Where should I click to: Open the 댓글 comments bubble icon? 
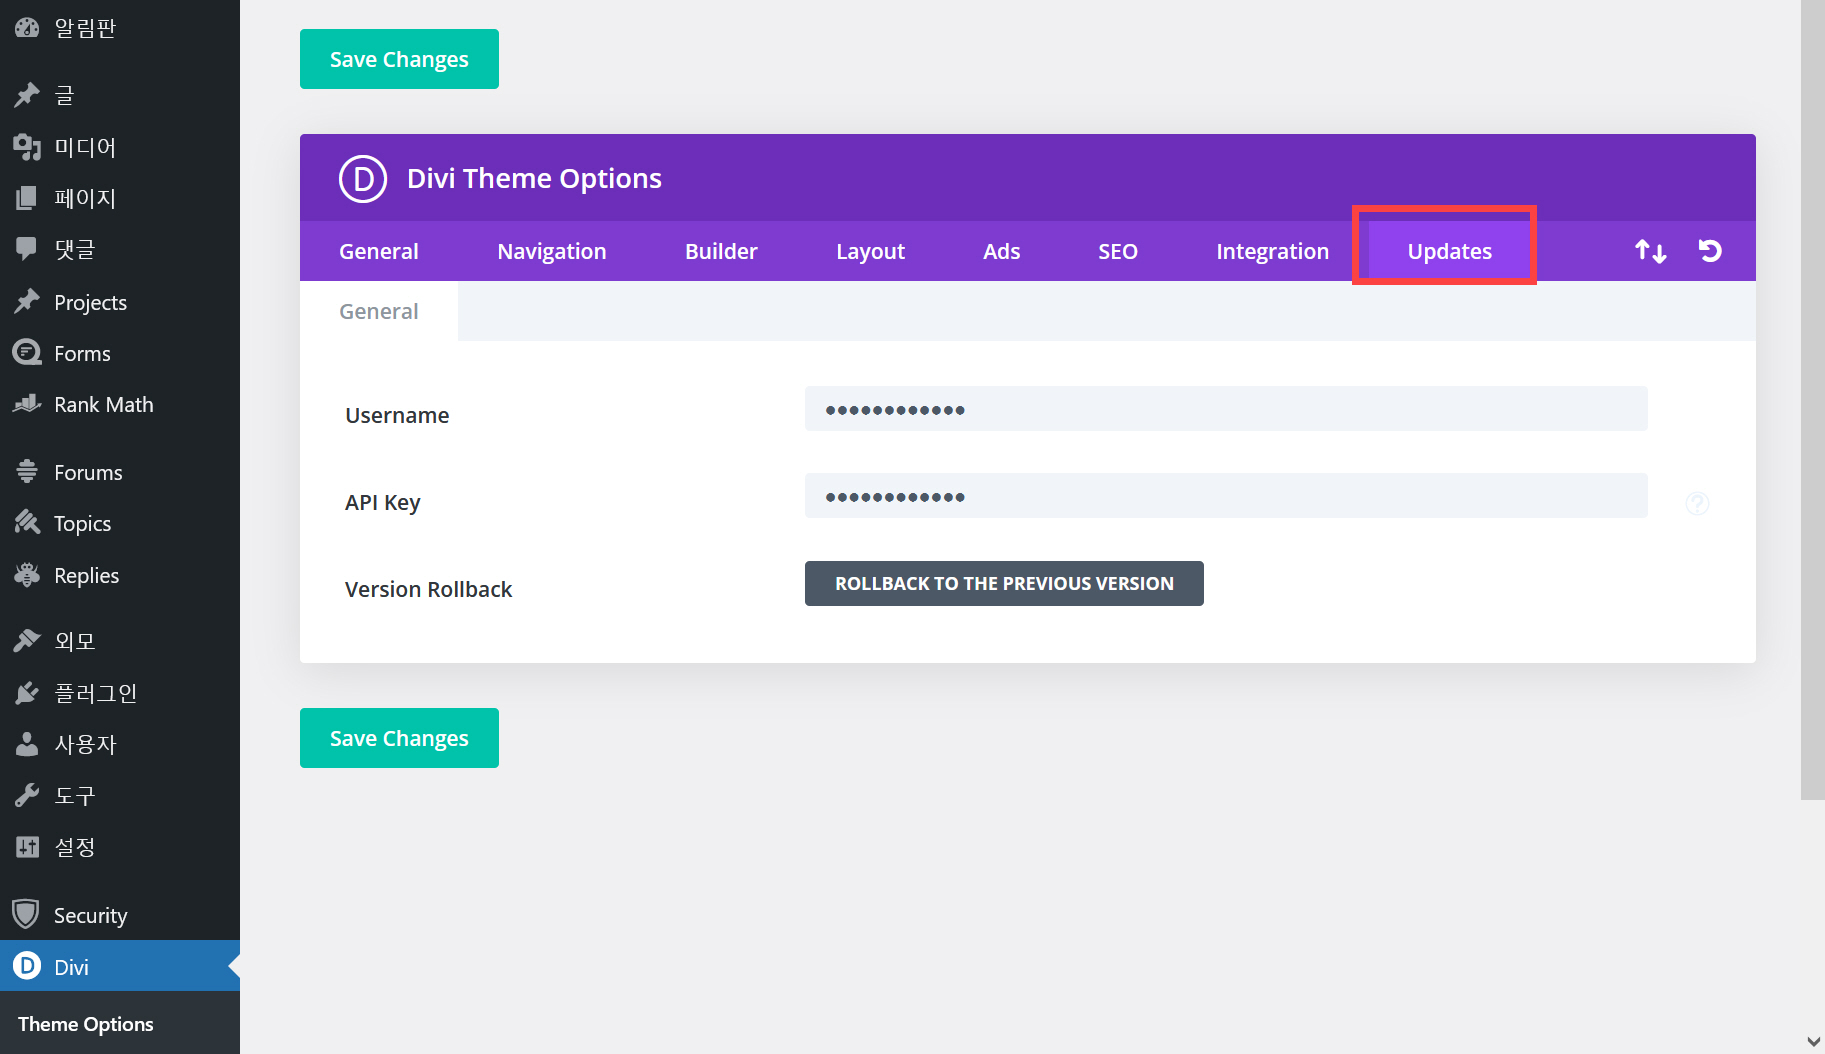click(27, 249)
